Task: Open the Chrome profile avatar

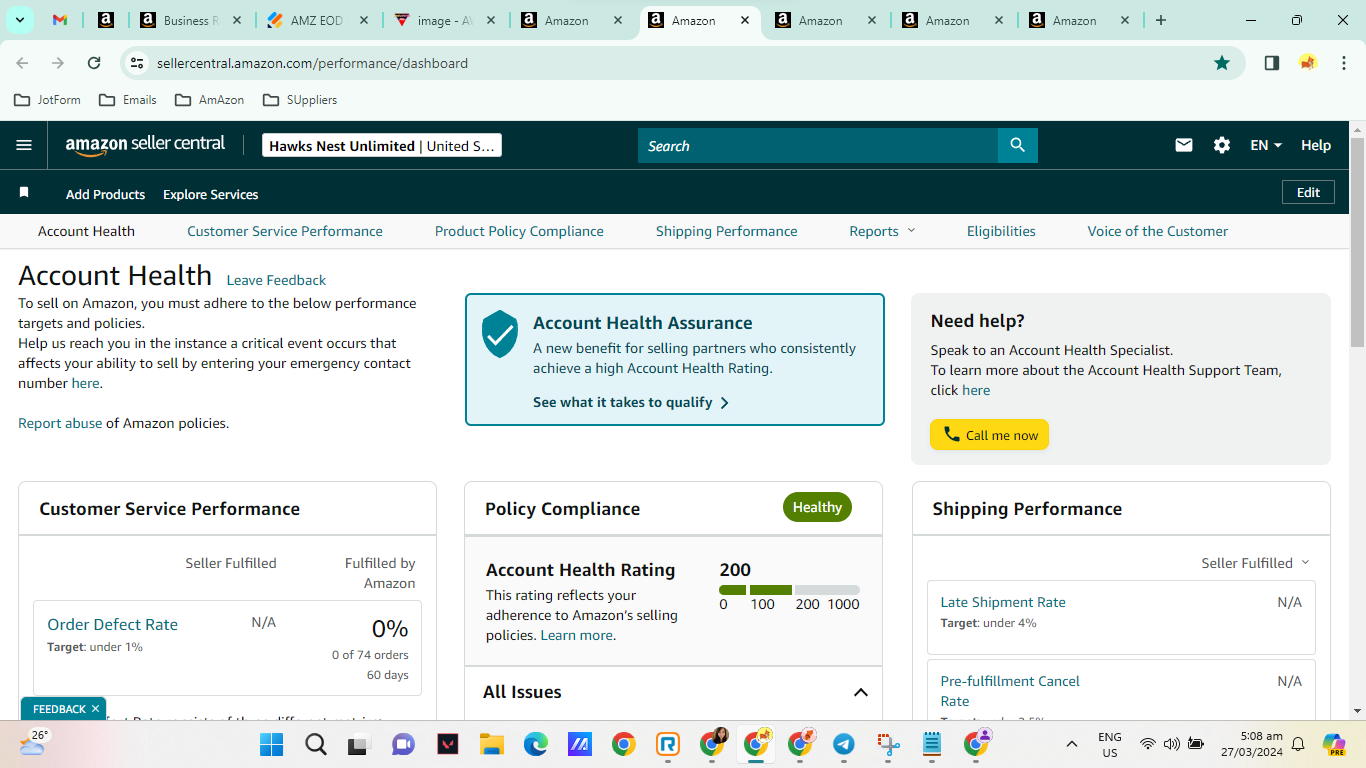Action: coord(1308,63)
